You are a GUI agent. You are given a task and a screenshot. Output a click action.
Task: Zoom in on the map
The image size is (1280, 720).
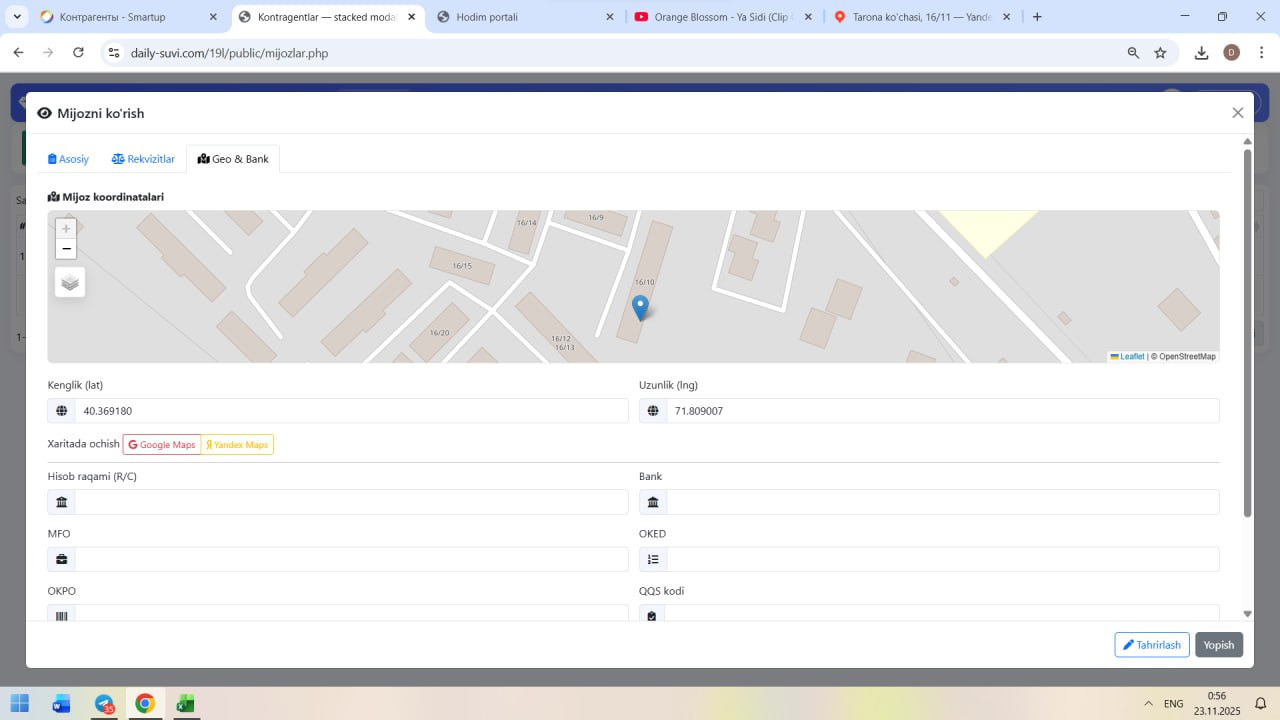(x=66, y=228)
